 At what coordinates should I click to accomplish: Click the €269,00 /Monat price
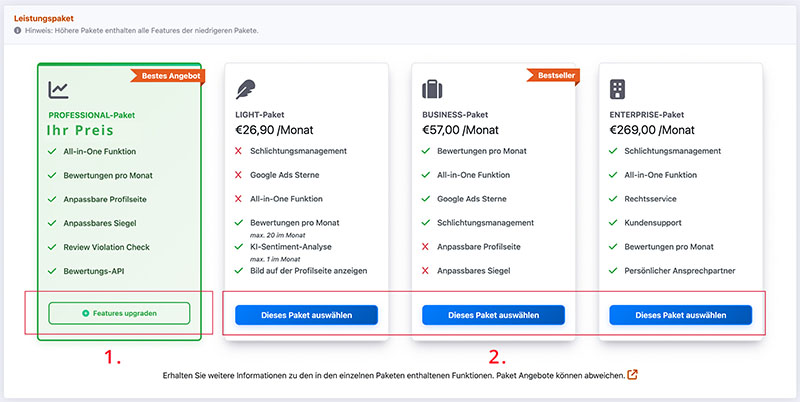(651, 130)
